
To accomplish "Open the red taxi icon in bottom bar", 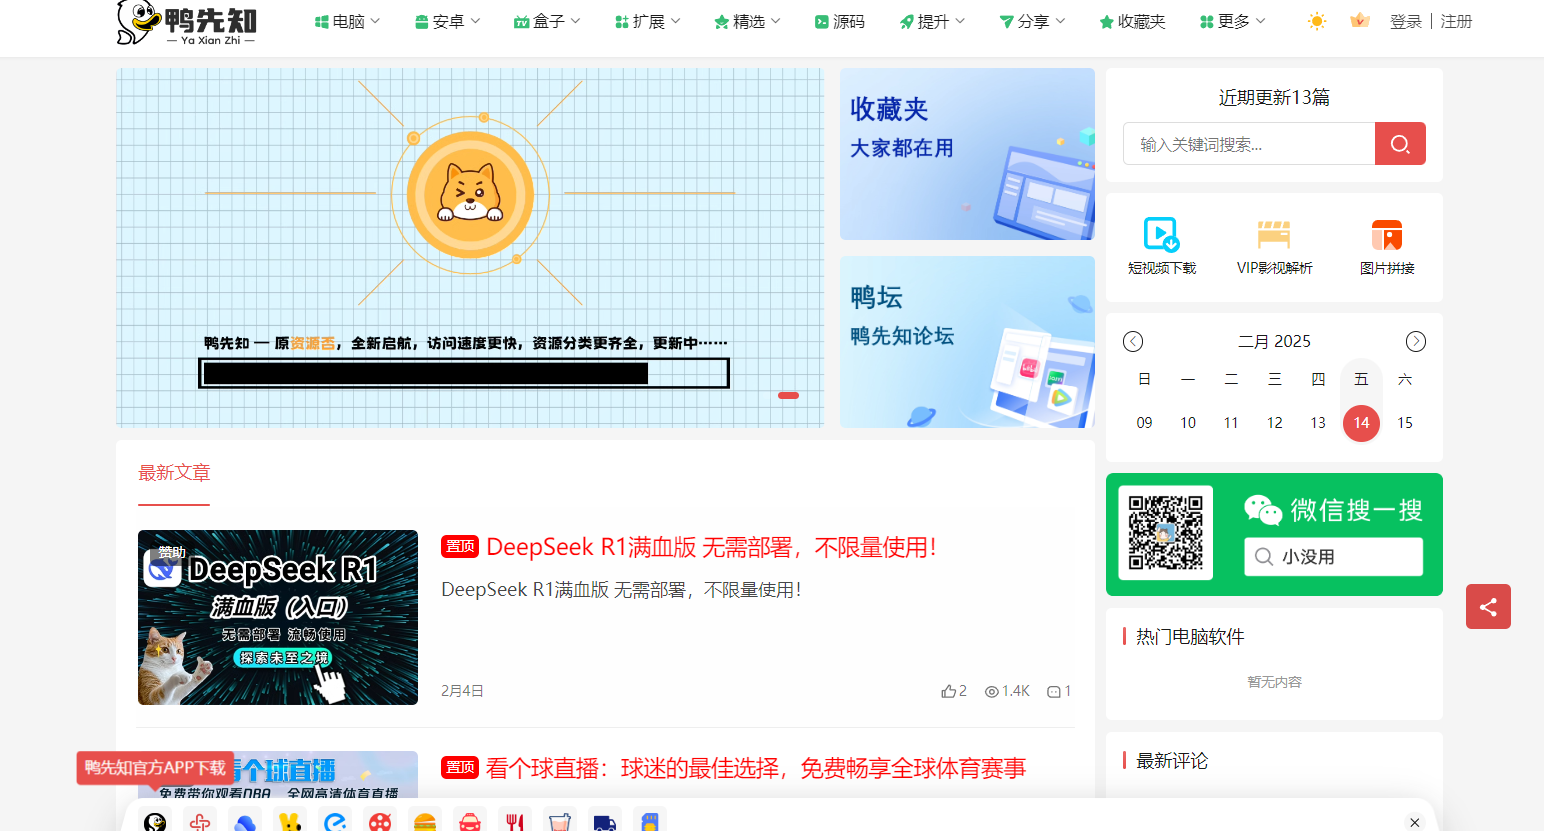I will coord(470,822).
